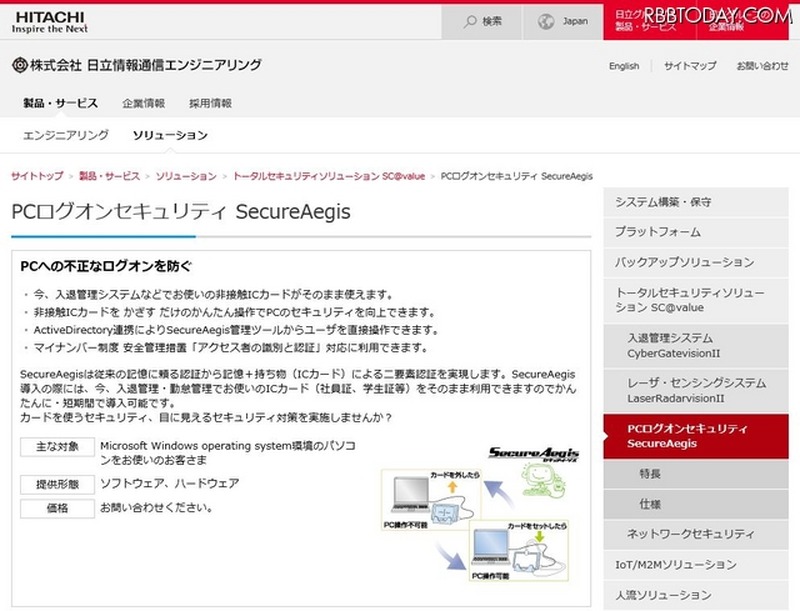Click the company emblem beside 株式会社 日立情報通信エンジニアリング
The image size is (800, 611).
coord(18,66)
